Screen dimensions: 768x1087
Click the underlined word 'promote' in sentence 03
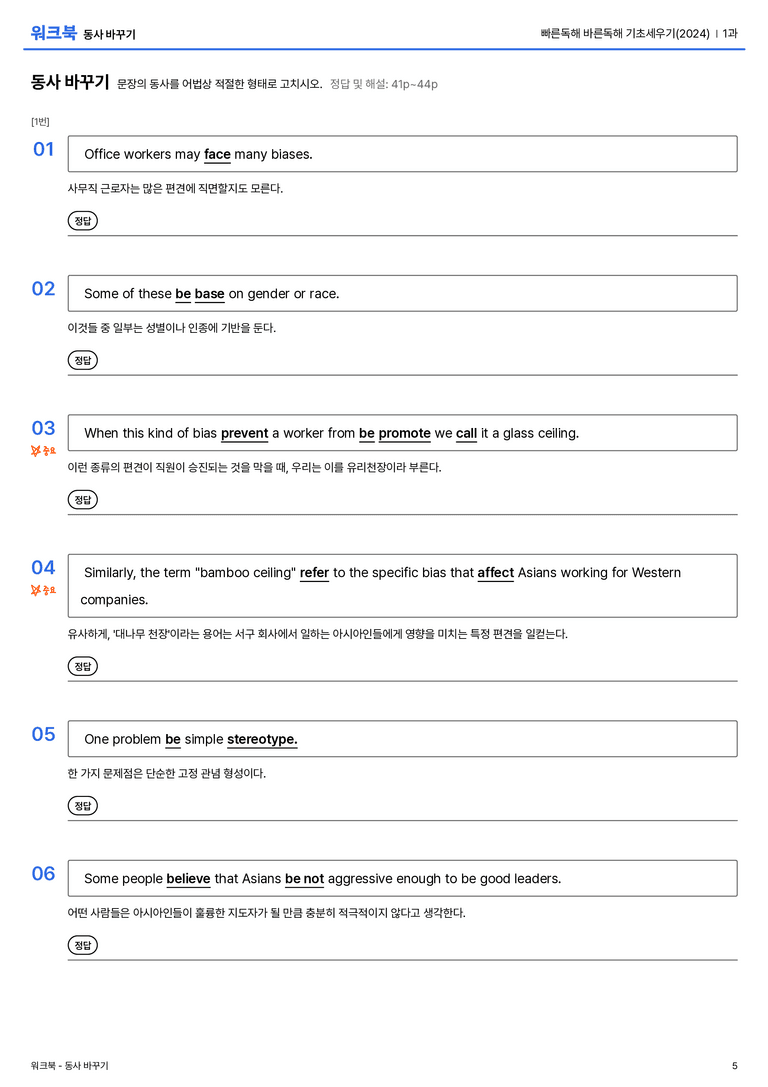click(x=405, y=433)
